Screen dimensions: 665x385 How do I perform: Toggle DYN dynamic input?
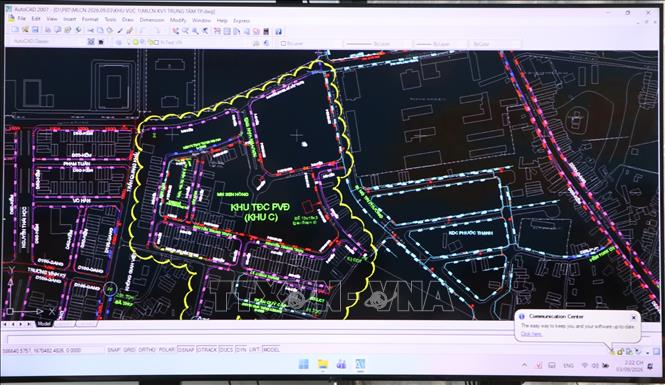[240, 349]
